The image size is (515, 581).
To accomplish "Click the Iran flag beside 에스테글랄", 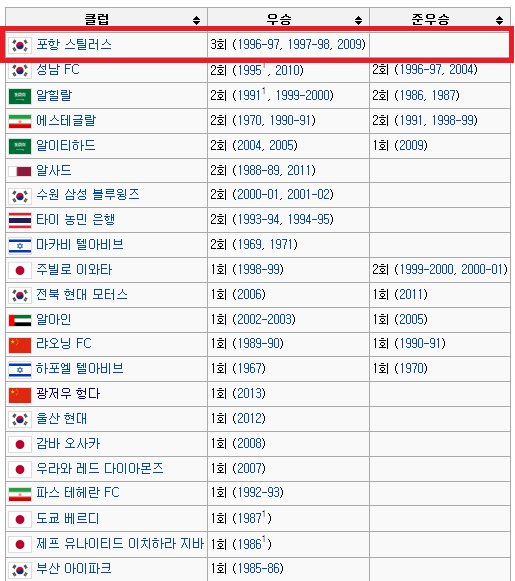I will click(20, 121).
